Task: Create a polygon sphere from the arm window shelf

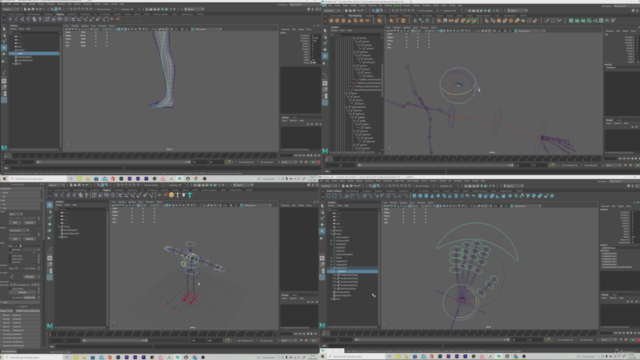Action: click(331, 20)
